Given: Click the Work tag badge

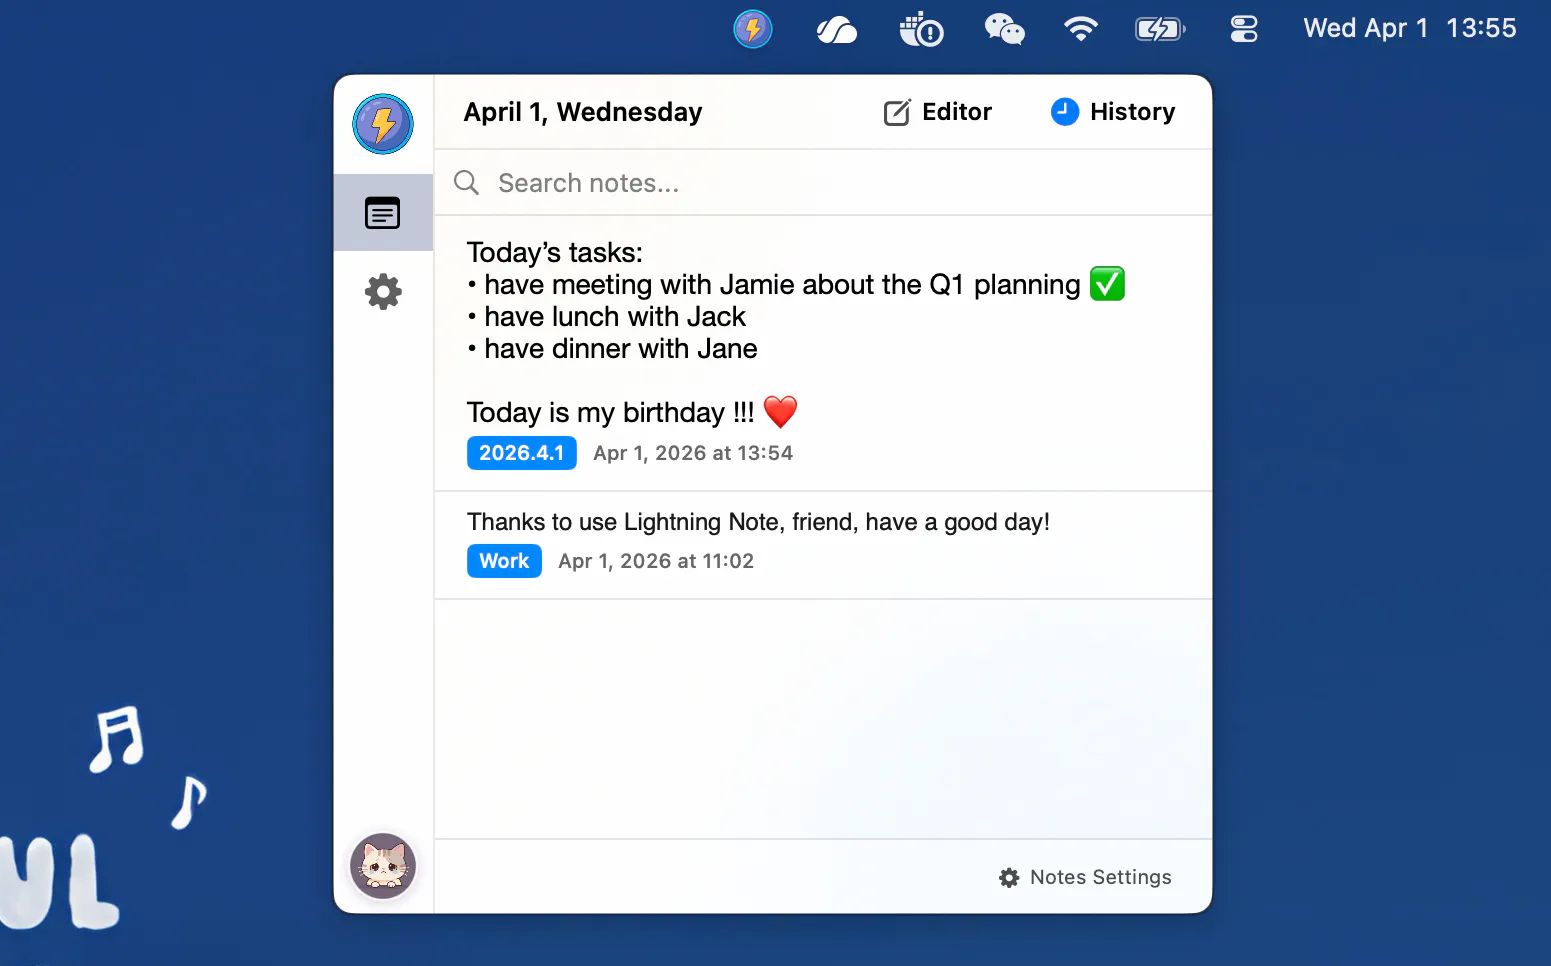Looking at the screenshot, I should [x=504, y=561].
